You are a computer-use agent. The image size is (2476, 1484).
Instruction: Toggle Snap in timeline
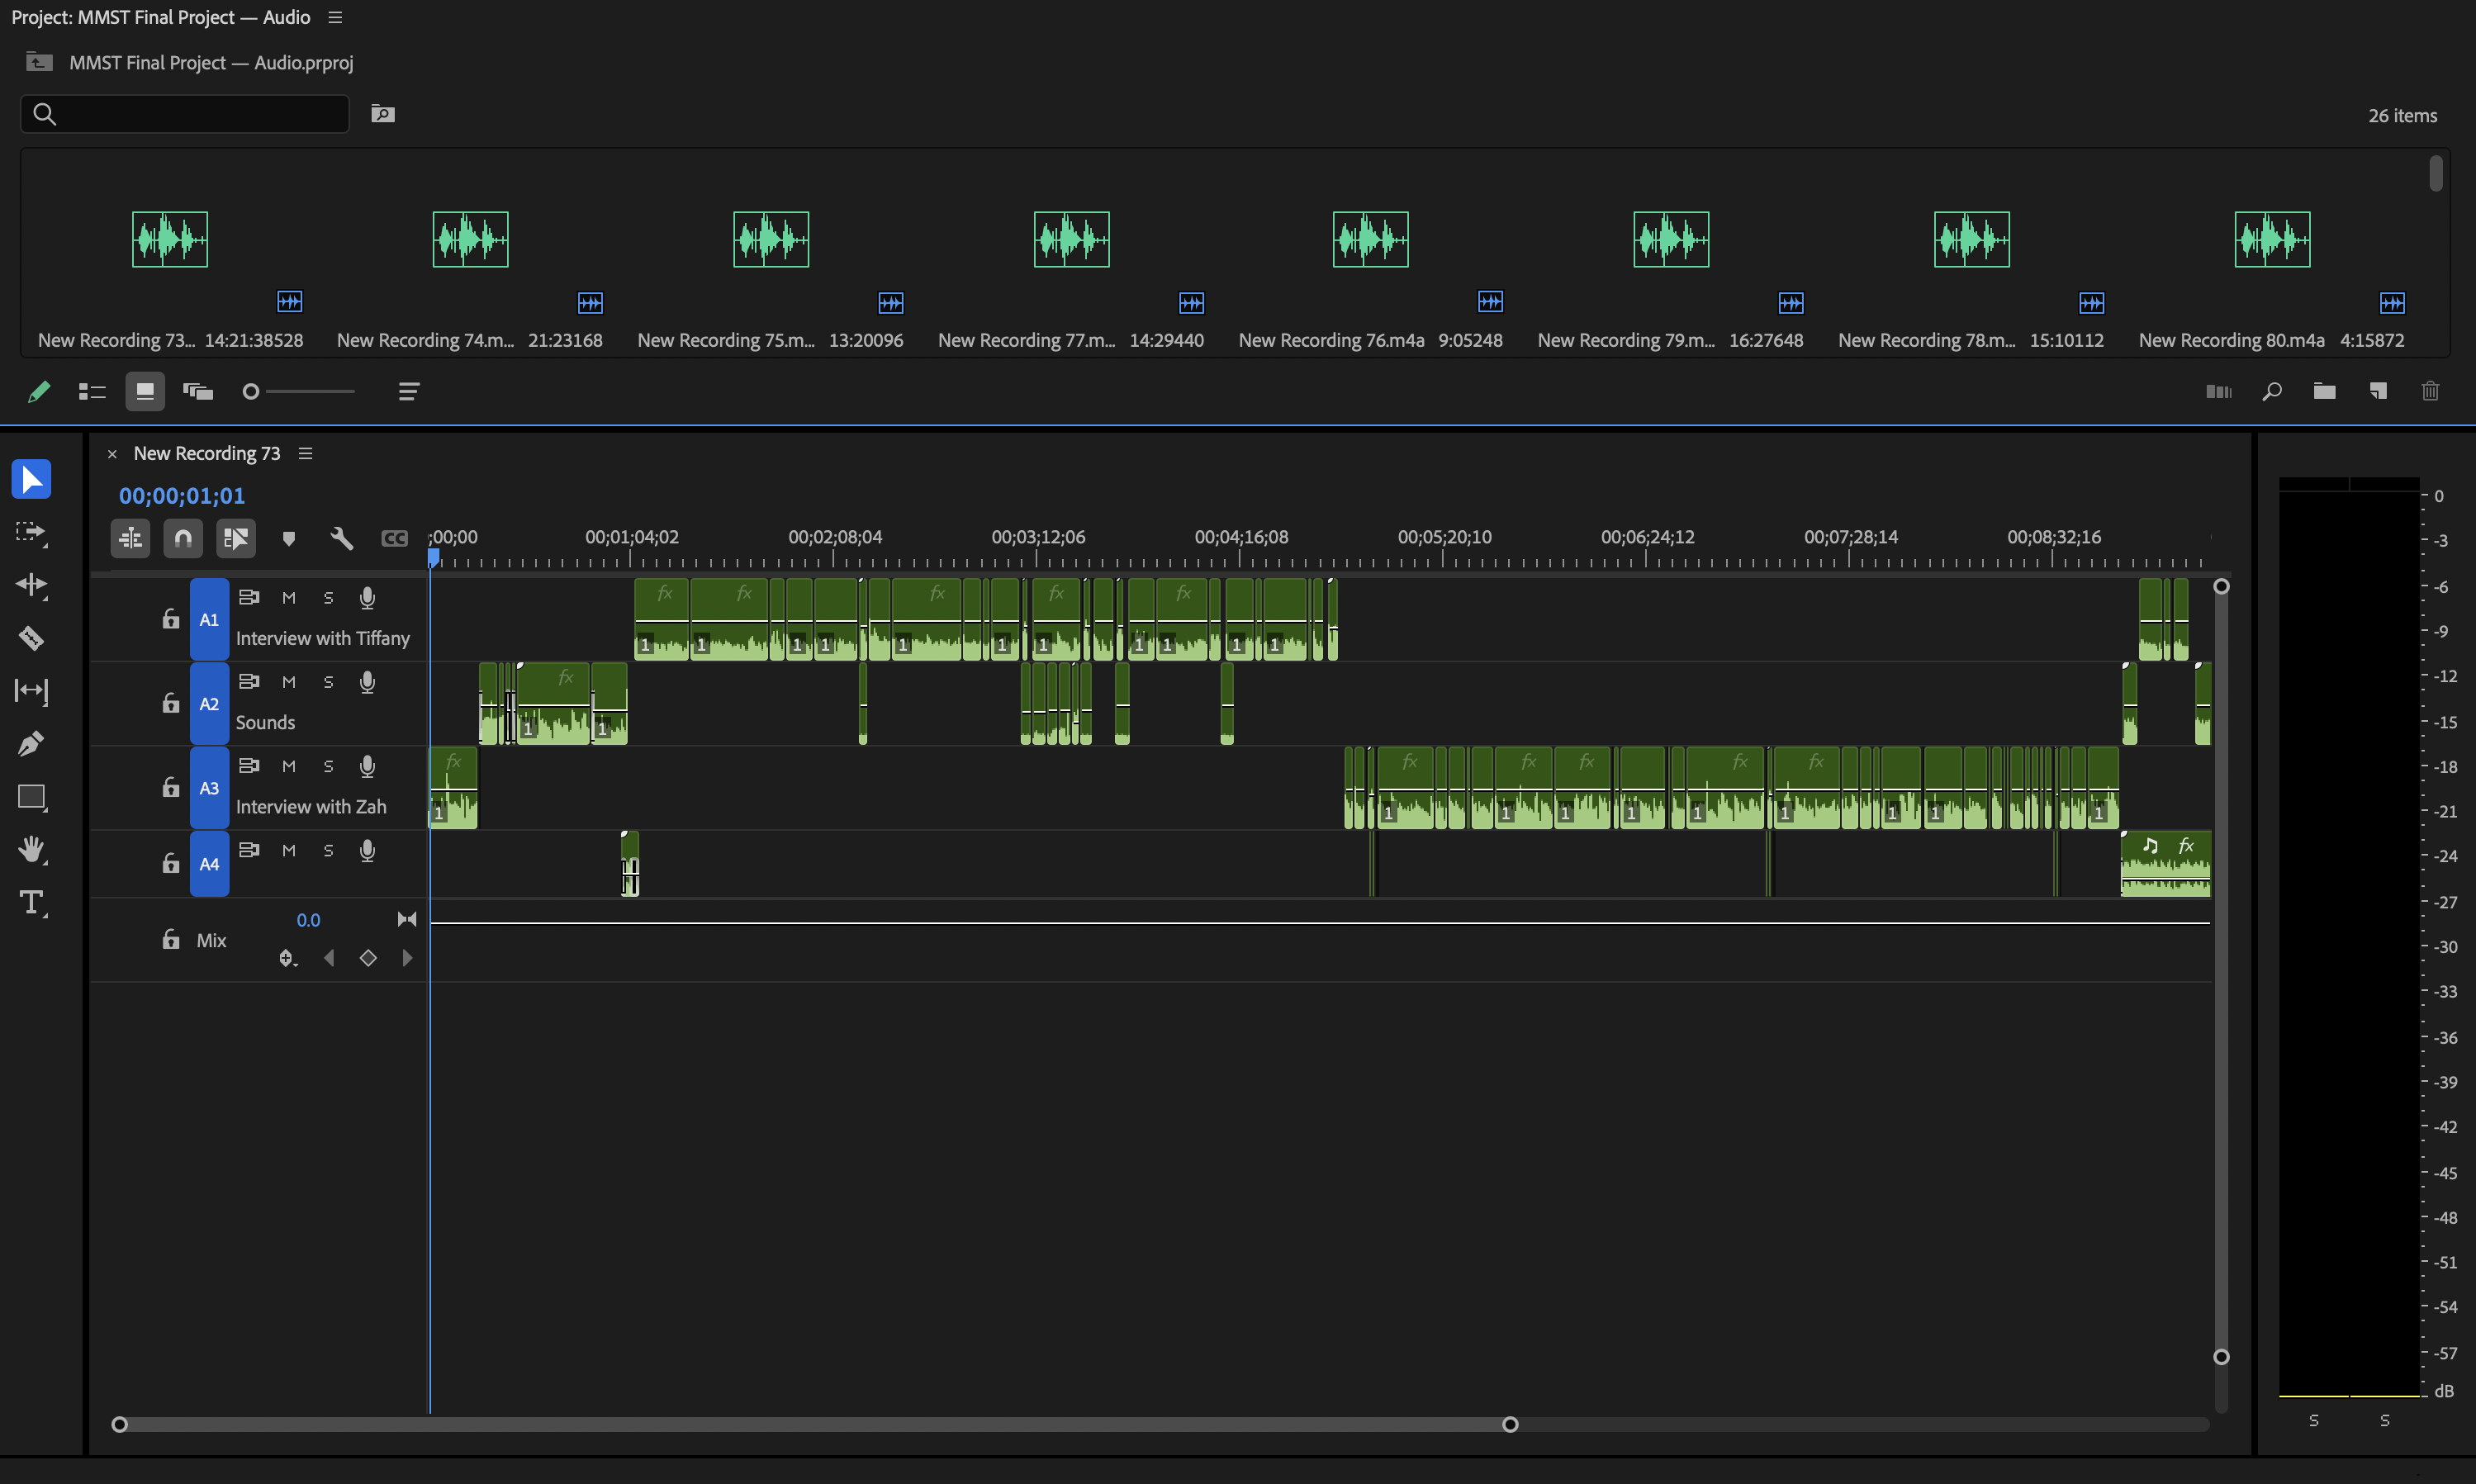point(183,539)
